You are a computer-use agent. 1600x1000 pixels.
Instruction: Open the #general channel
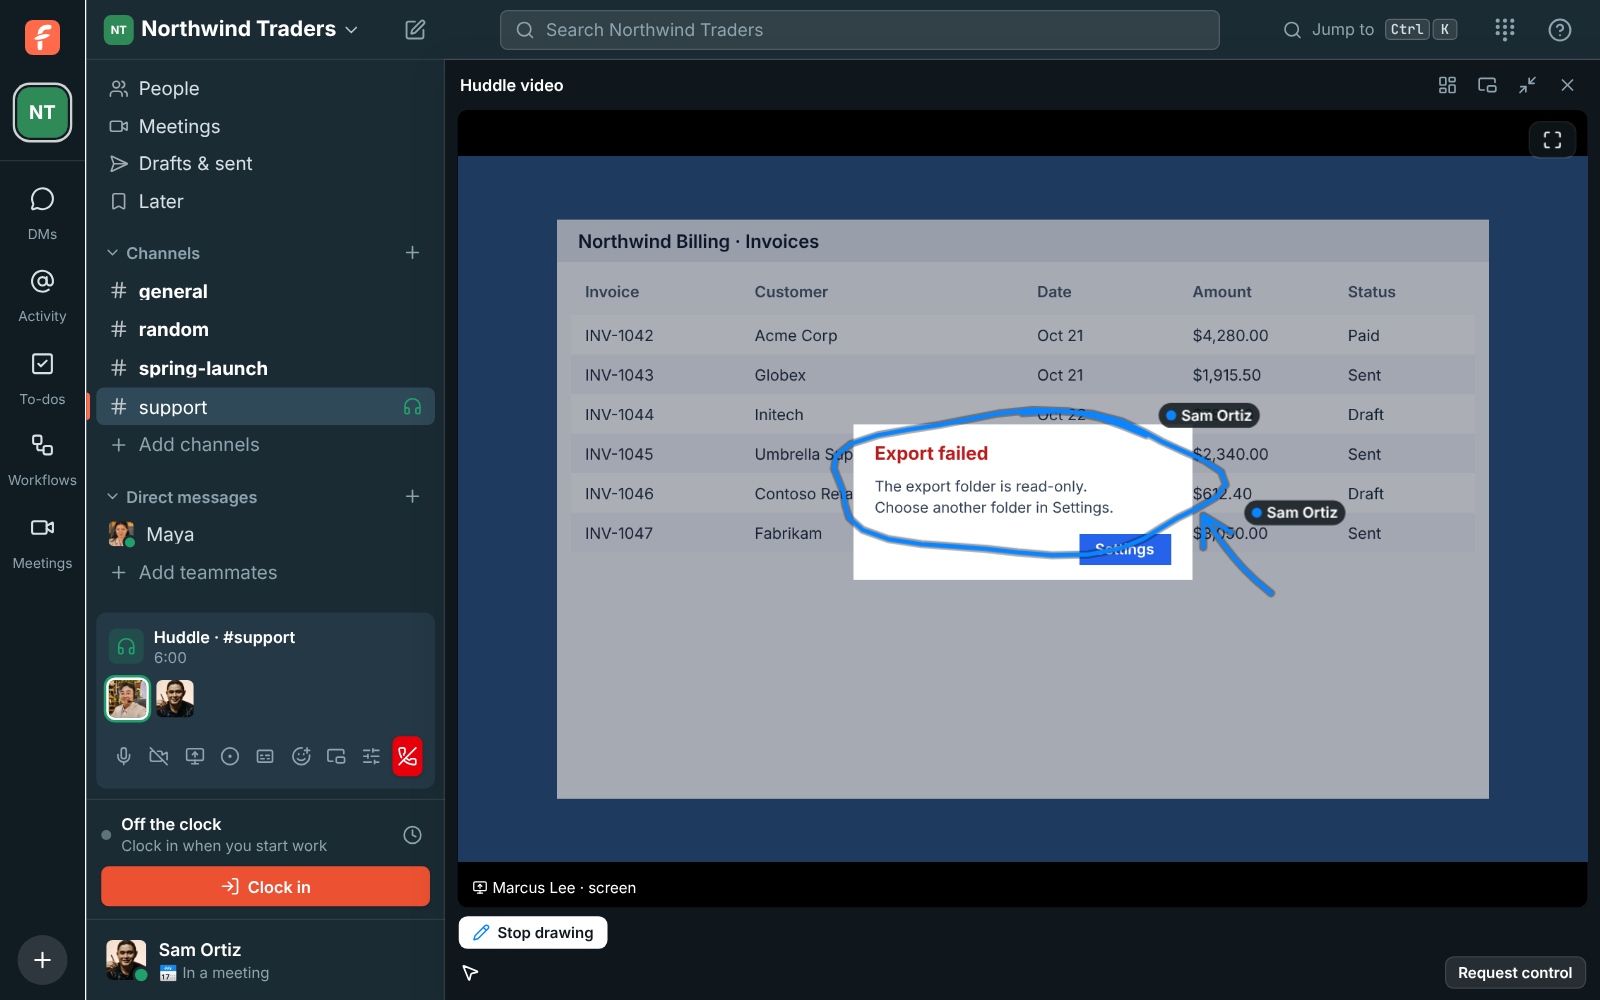265,291
